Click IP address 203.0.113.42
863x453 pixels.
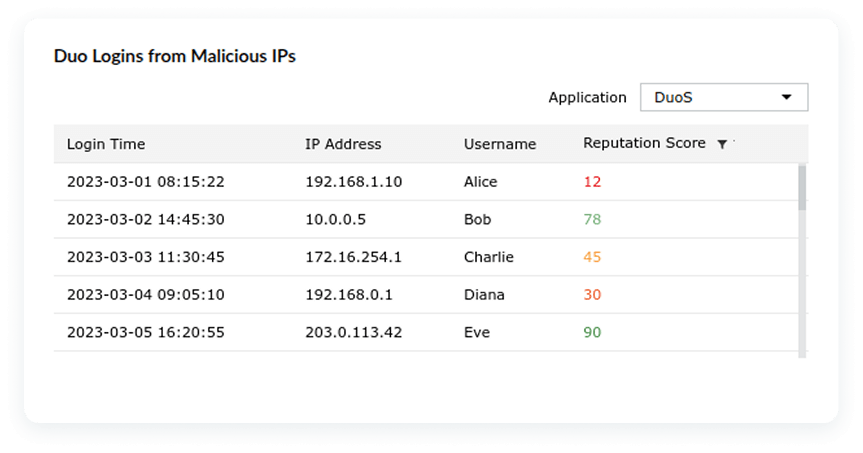click(353, 332)
